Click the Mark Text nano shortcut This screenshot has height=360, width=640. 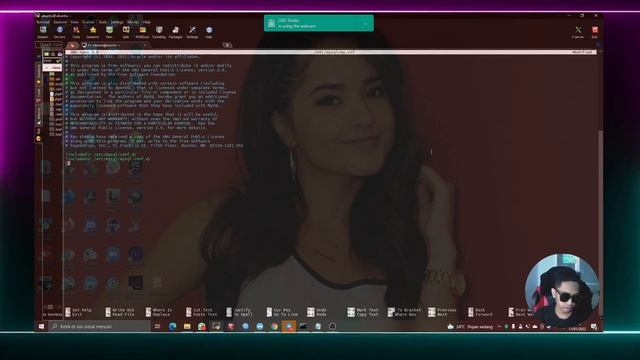363,310
